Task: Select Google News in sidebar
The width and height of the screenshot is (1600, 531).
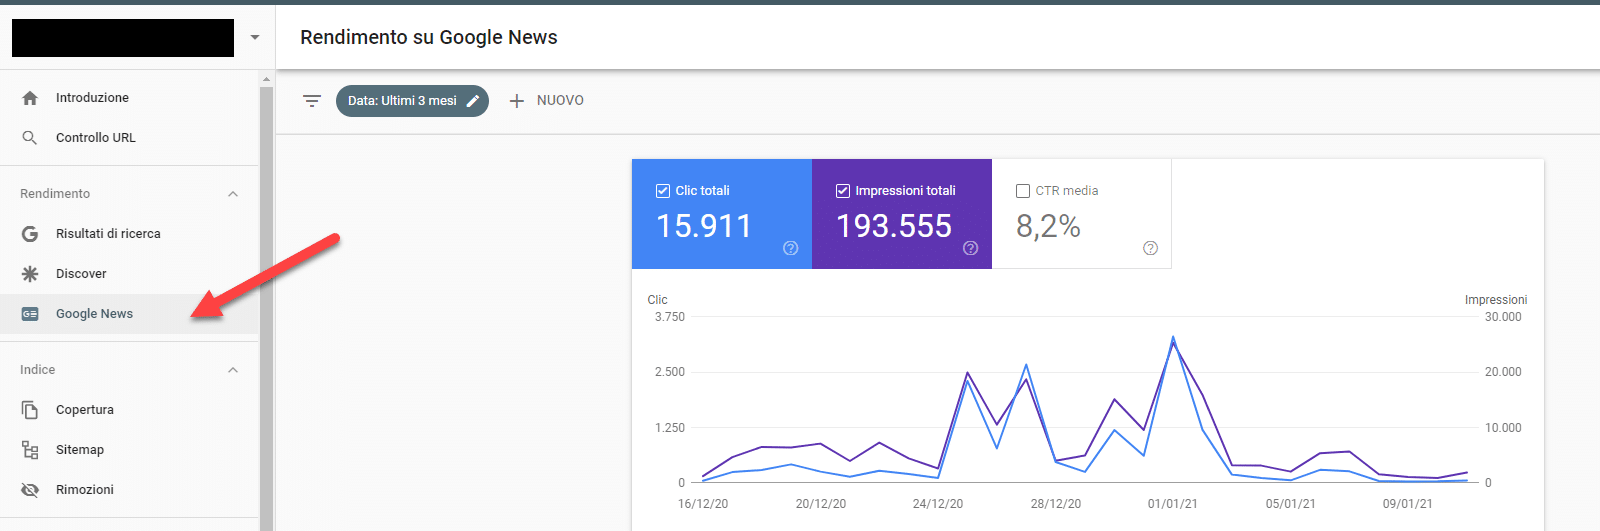Action: (129, 314)
